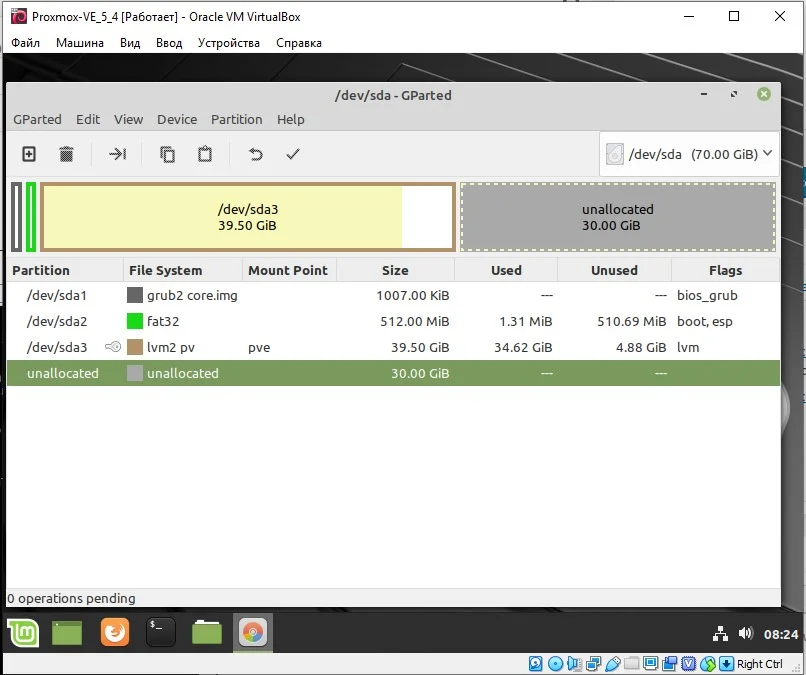Click the VirtualBox CPU virtualization status icon
The image size is (806, 675).
pyautogui.click(x=689, y=664)
